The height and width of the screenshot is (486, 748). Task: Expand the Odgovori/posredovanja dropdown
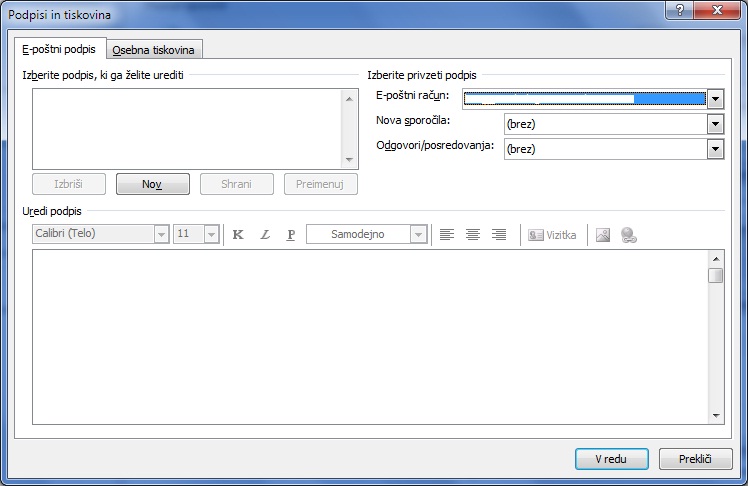[x=715, y=149]
